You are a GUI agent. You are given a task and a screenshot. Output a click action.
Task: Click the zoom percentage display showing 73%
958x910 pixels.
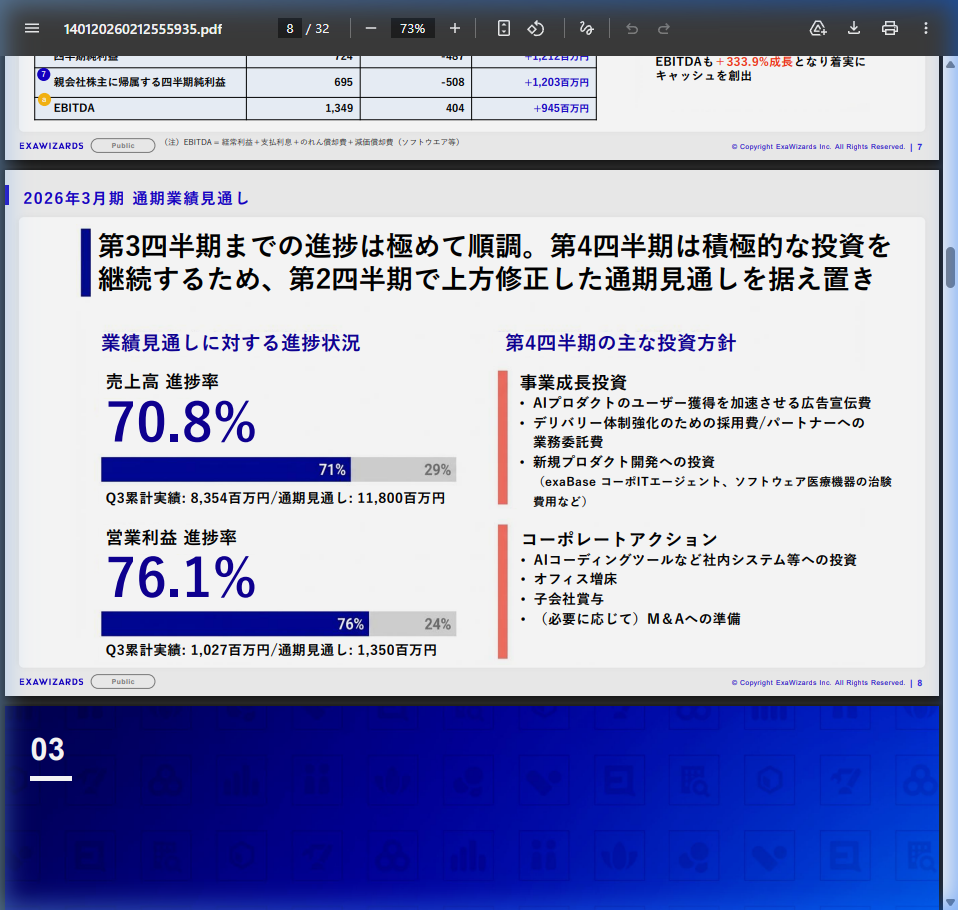click(x=412, y=28)
